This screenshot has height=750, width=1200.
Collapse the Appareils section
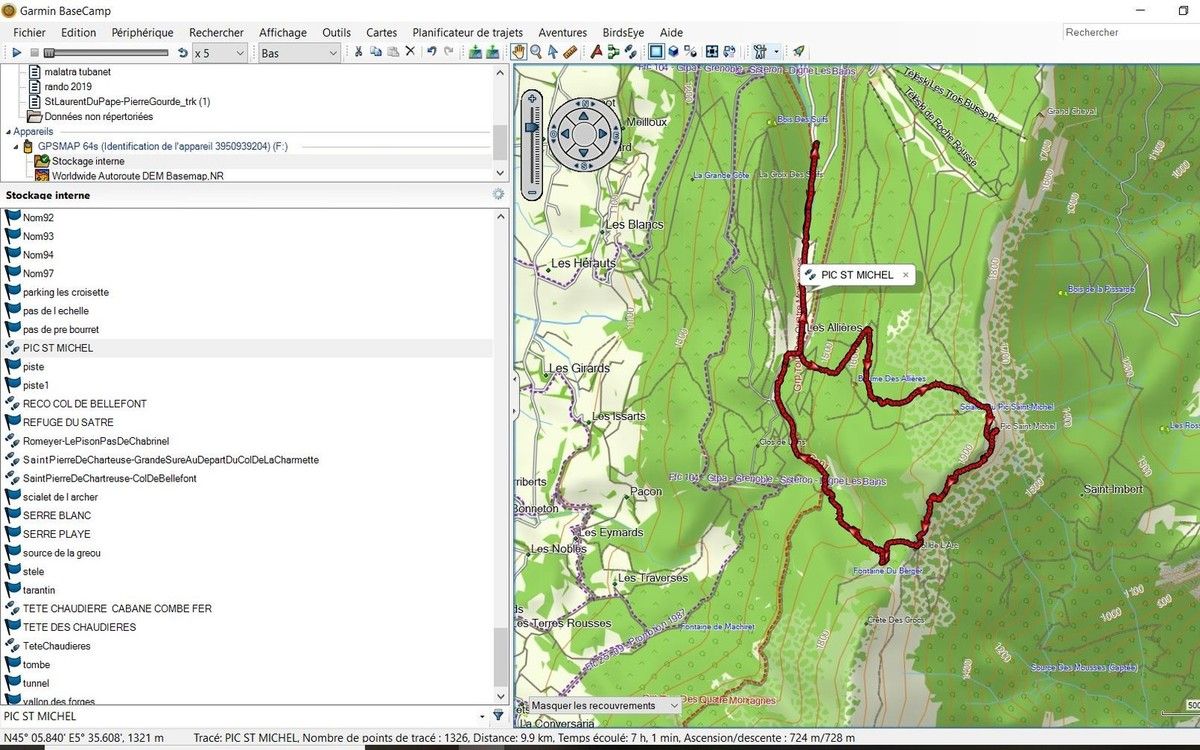[7, 132]
